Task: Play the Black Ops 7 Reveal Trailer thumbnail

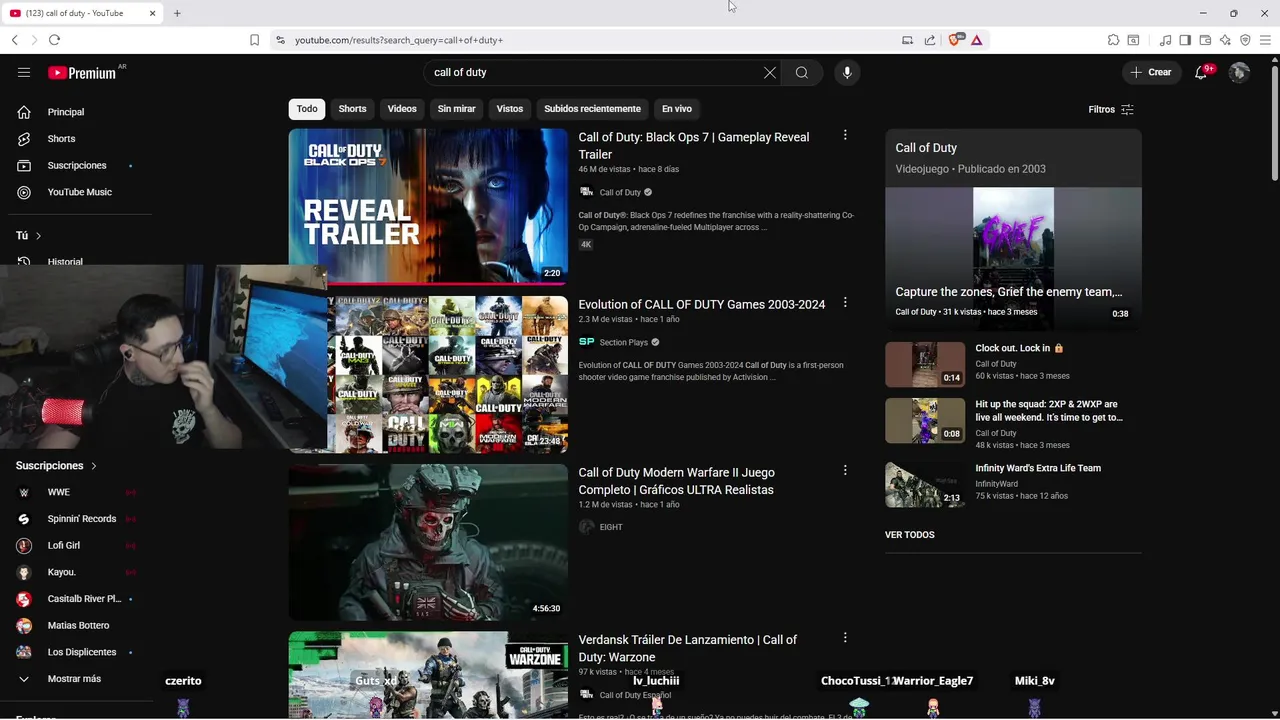Action: (428, 206)
